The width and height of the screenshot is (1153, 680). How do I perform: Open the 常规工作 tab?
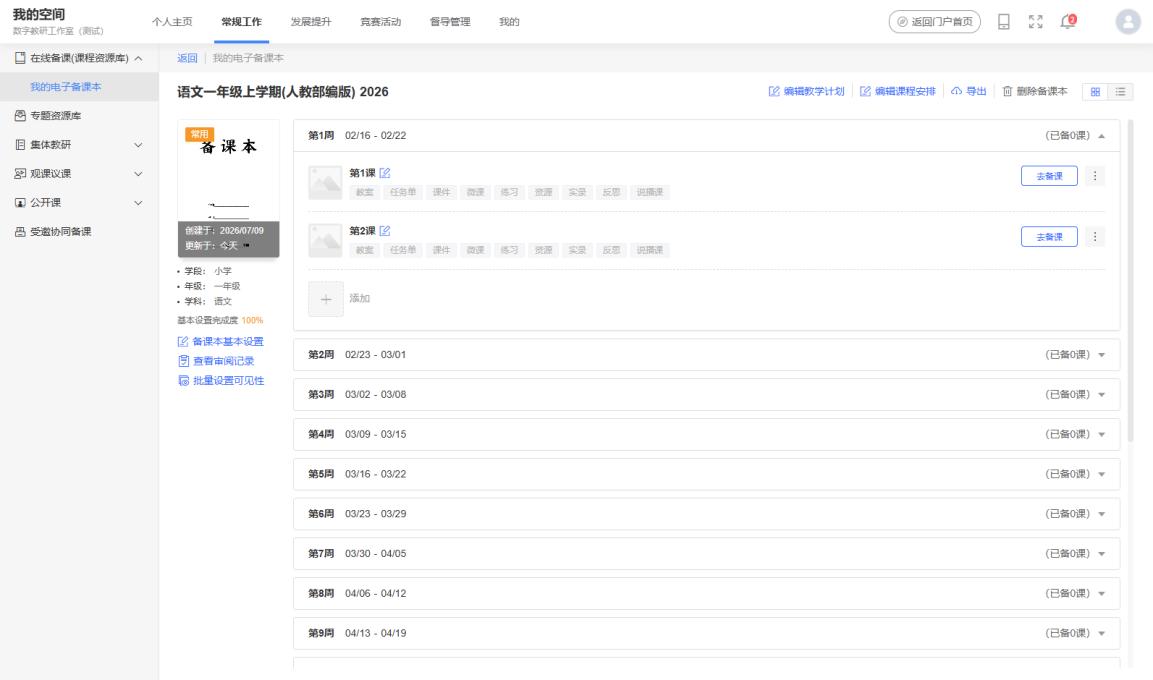[x=241, y=22]
